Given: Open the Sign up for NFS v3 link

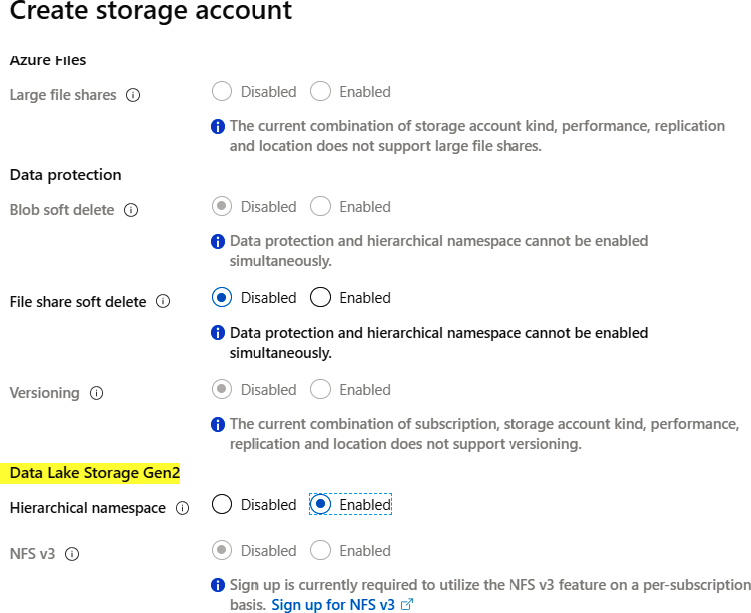Looking at the screenshot, I should coord(333,605).
